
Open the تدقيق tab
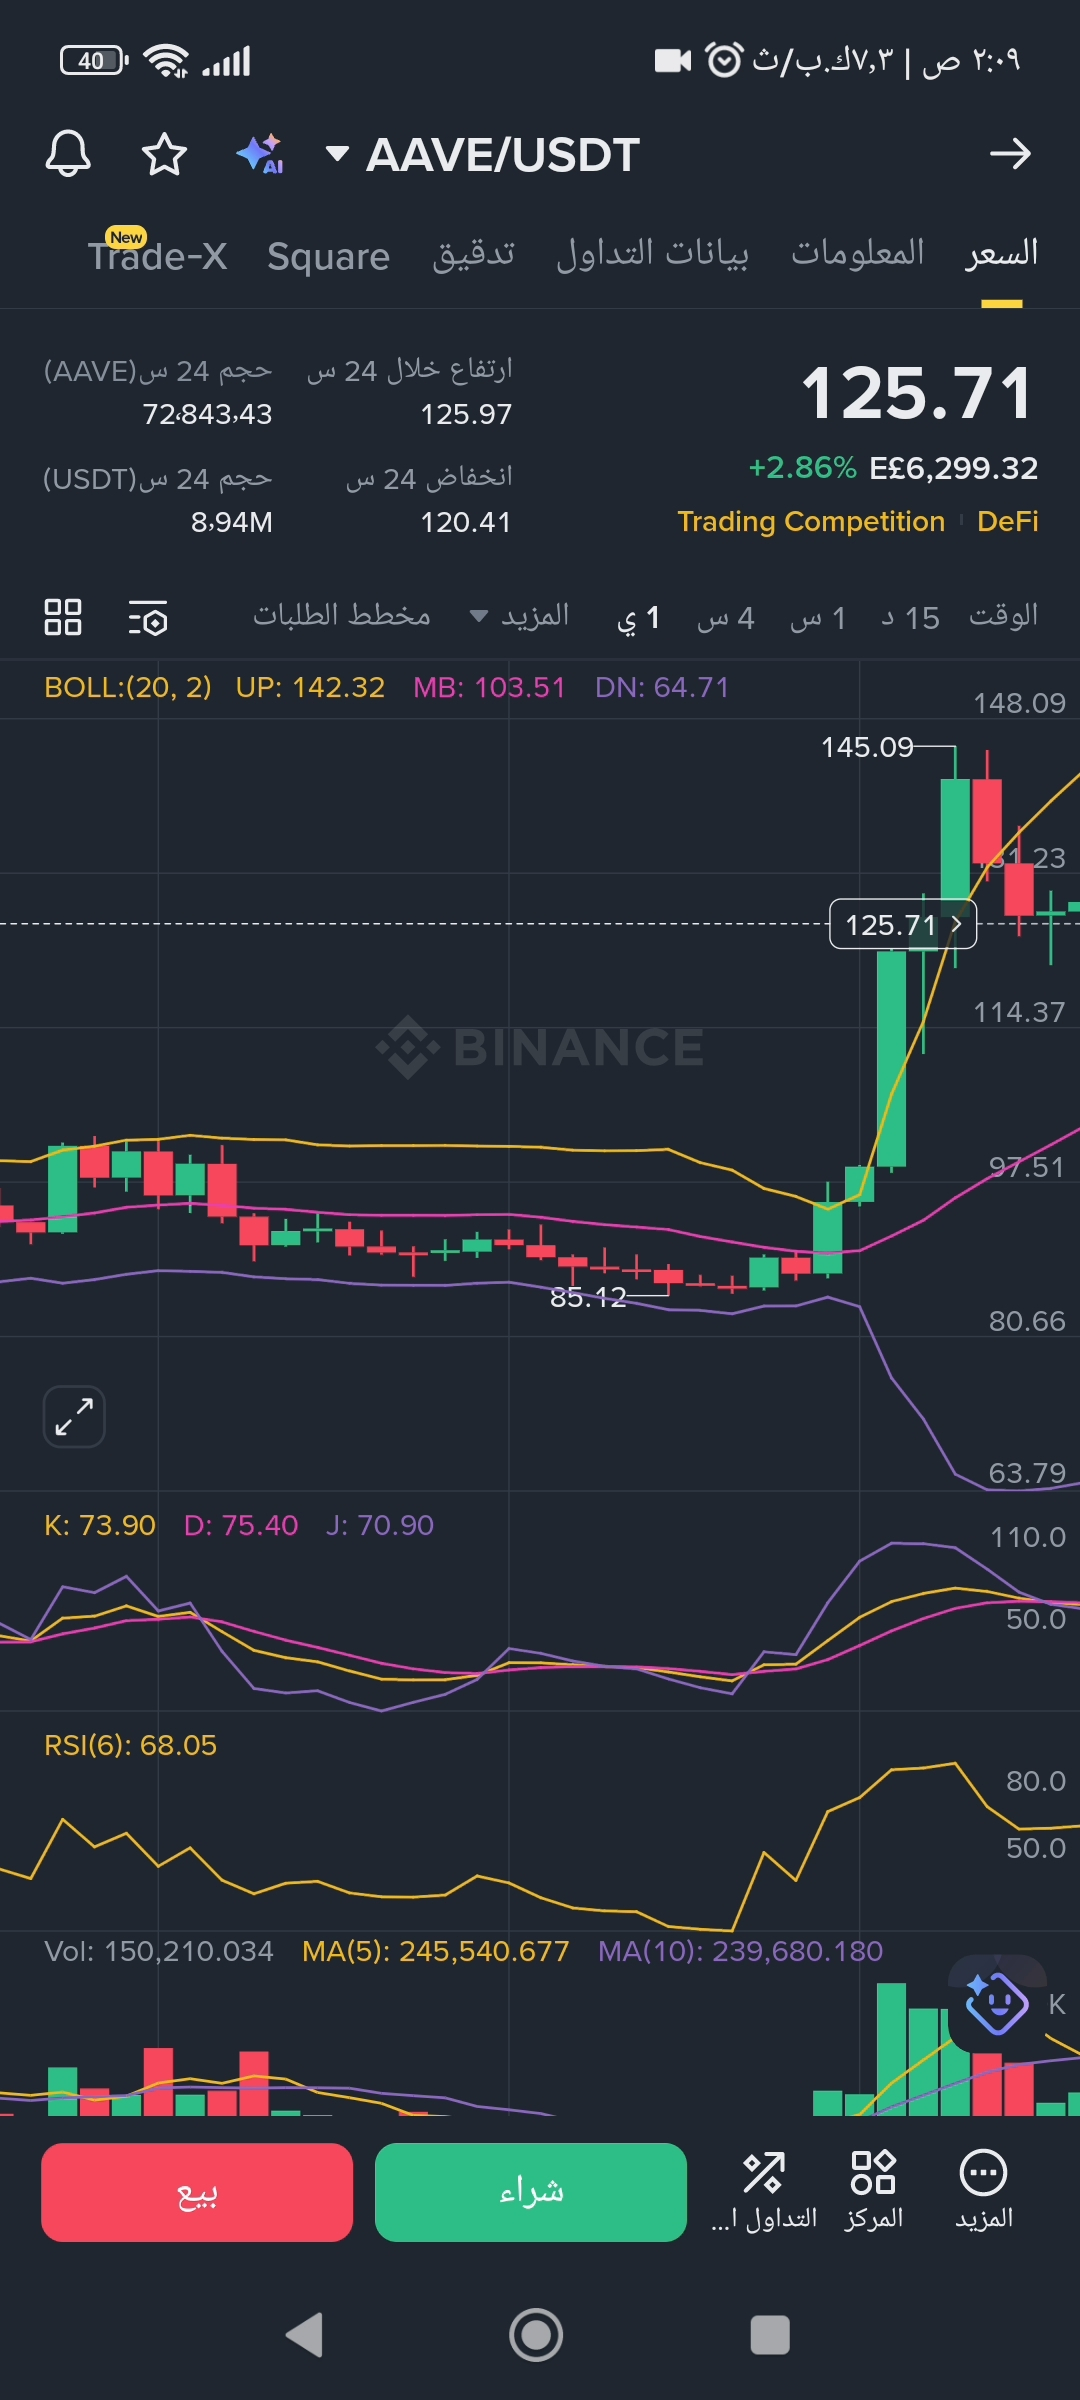pos(473,254)
